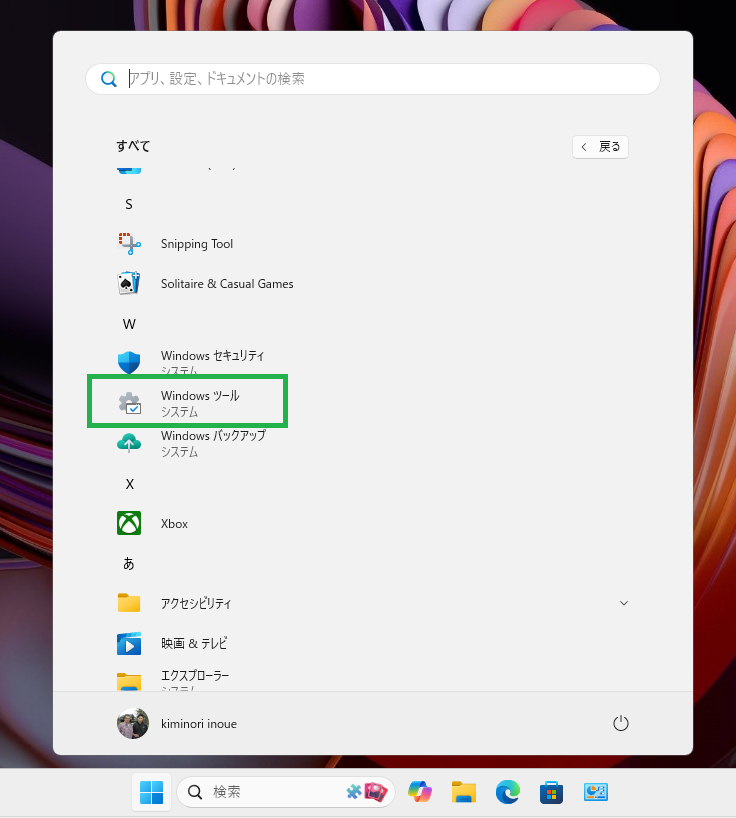Jump to letter index W
Screen dimensions: 736x818
point(129,324)
